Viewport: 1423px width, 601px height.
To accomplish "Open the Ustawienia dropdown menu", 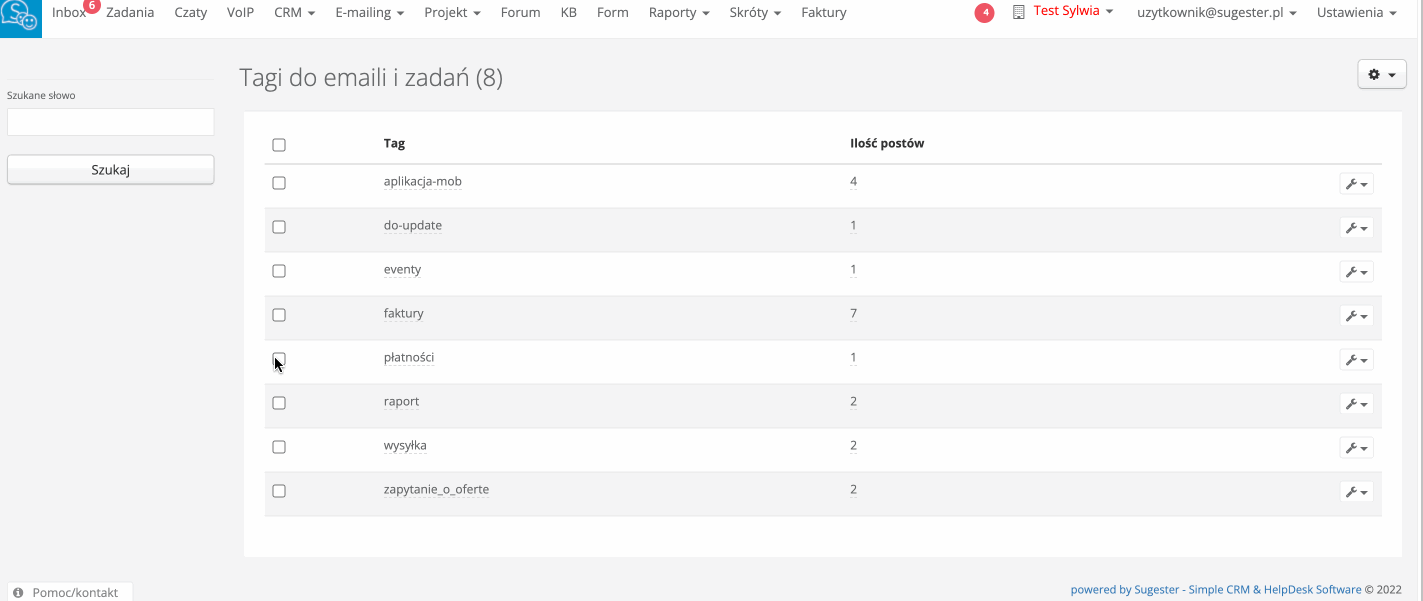I will point(1357,13).
